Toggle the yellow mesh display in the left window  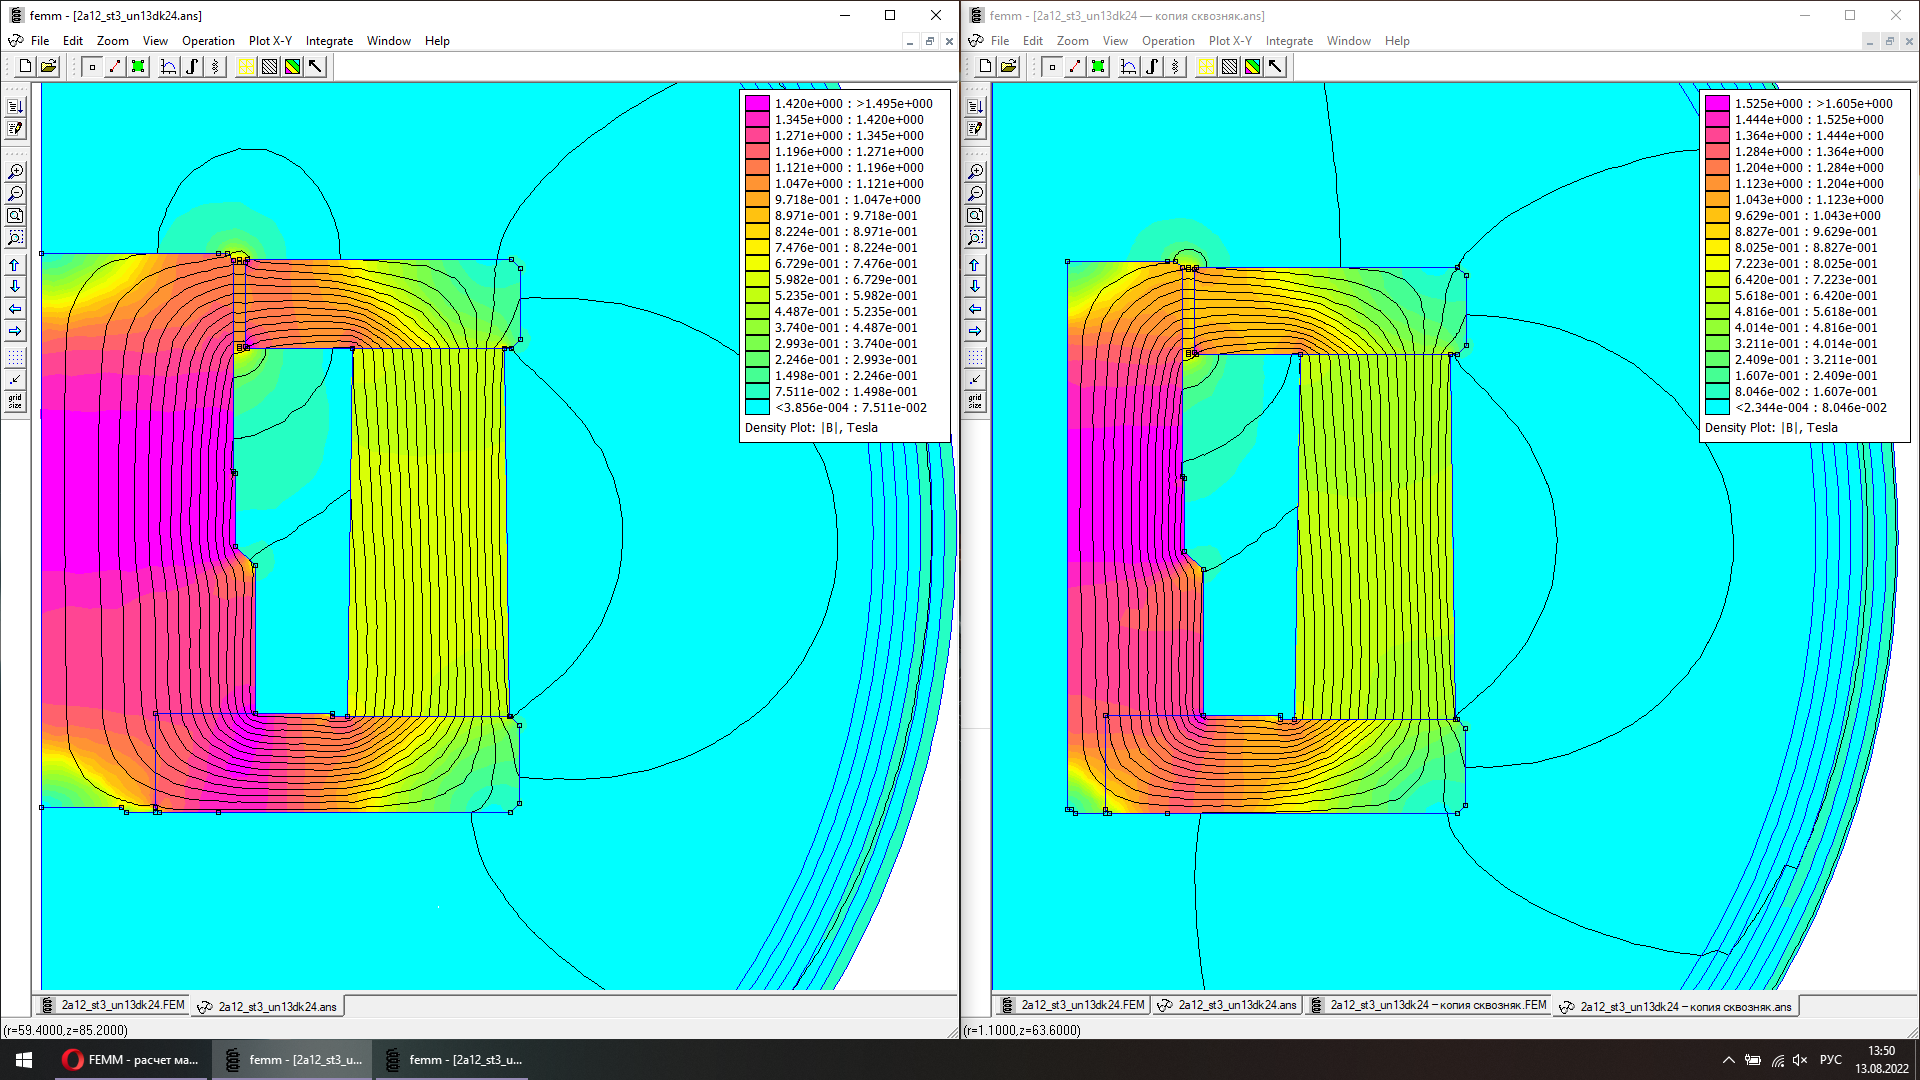pyautogui.click(x=245, y=67)
